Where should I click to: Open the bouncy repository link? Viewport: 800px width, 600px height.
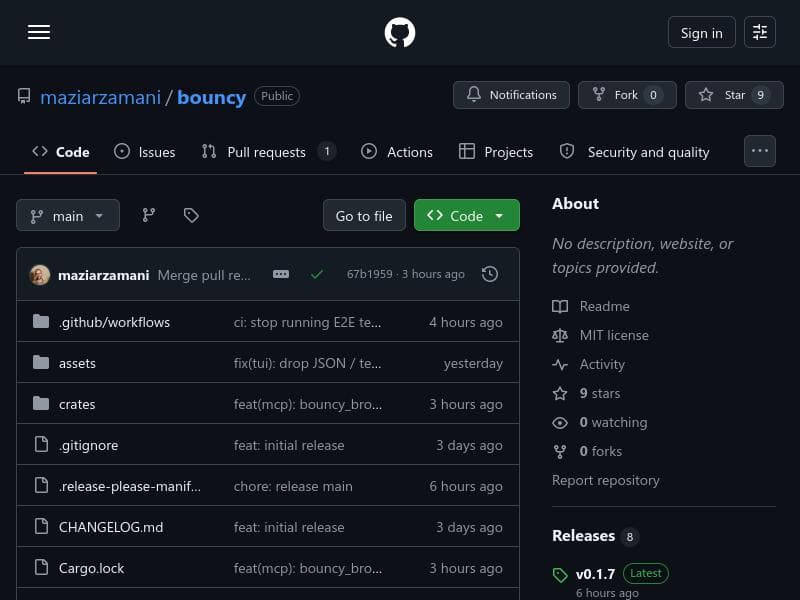coord(211,97)
